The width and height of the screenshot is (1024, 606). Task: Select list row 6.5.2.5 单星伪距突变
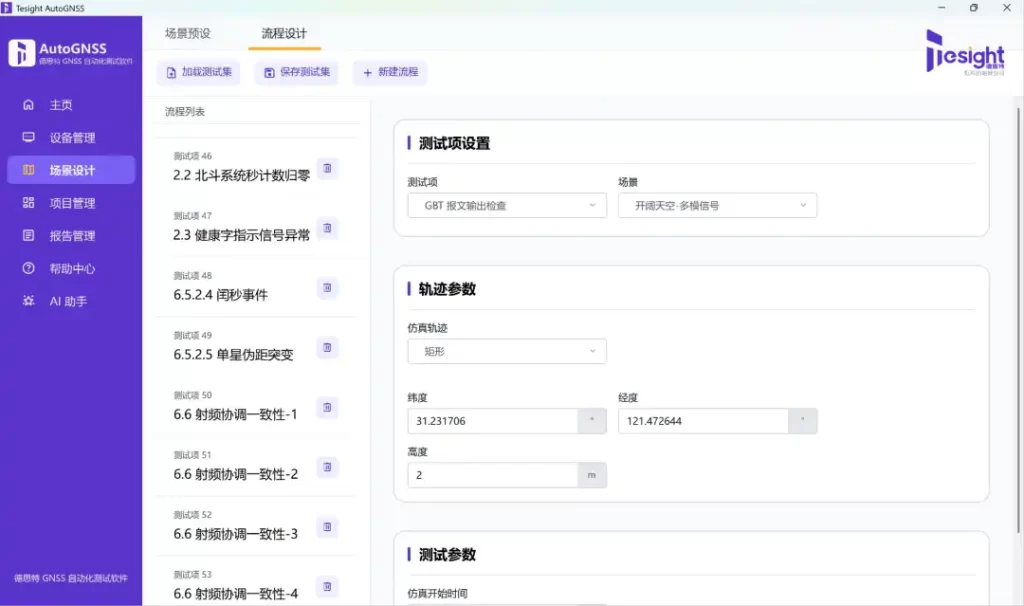(x=256, y=347)
